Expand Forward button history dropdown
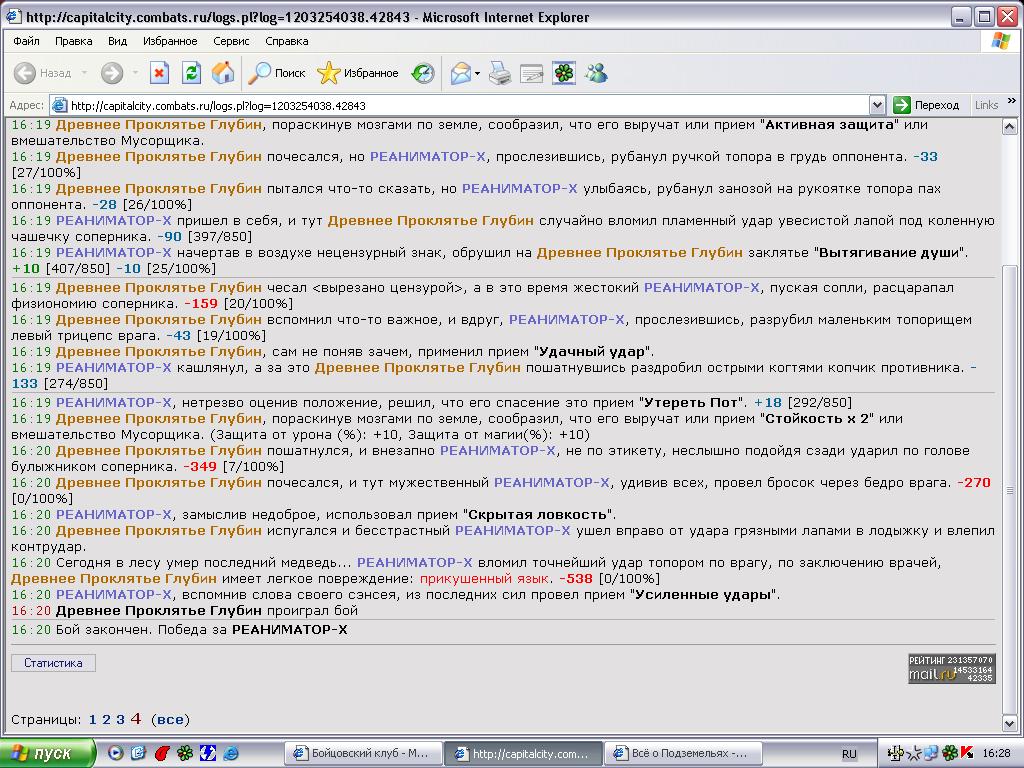The image size is (1024, 768). (x=135, y=73)
